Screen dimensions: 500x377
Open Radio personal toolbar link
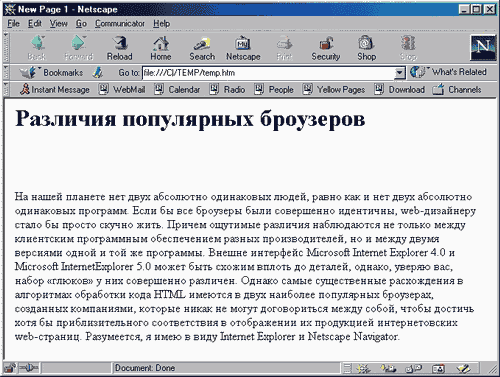click(227, 89)
